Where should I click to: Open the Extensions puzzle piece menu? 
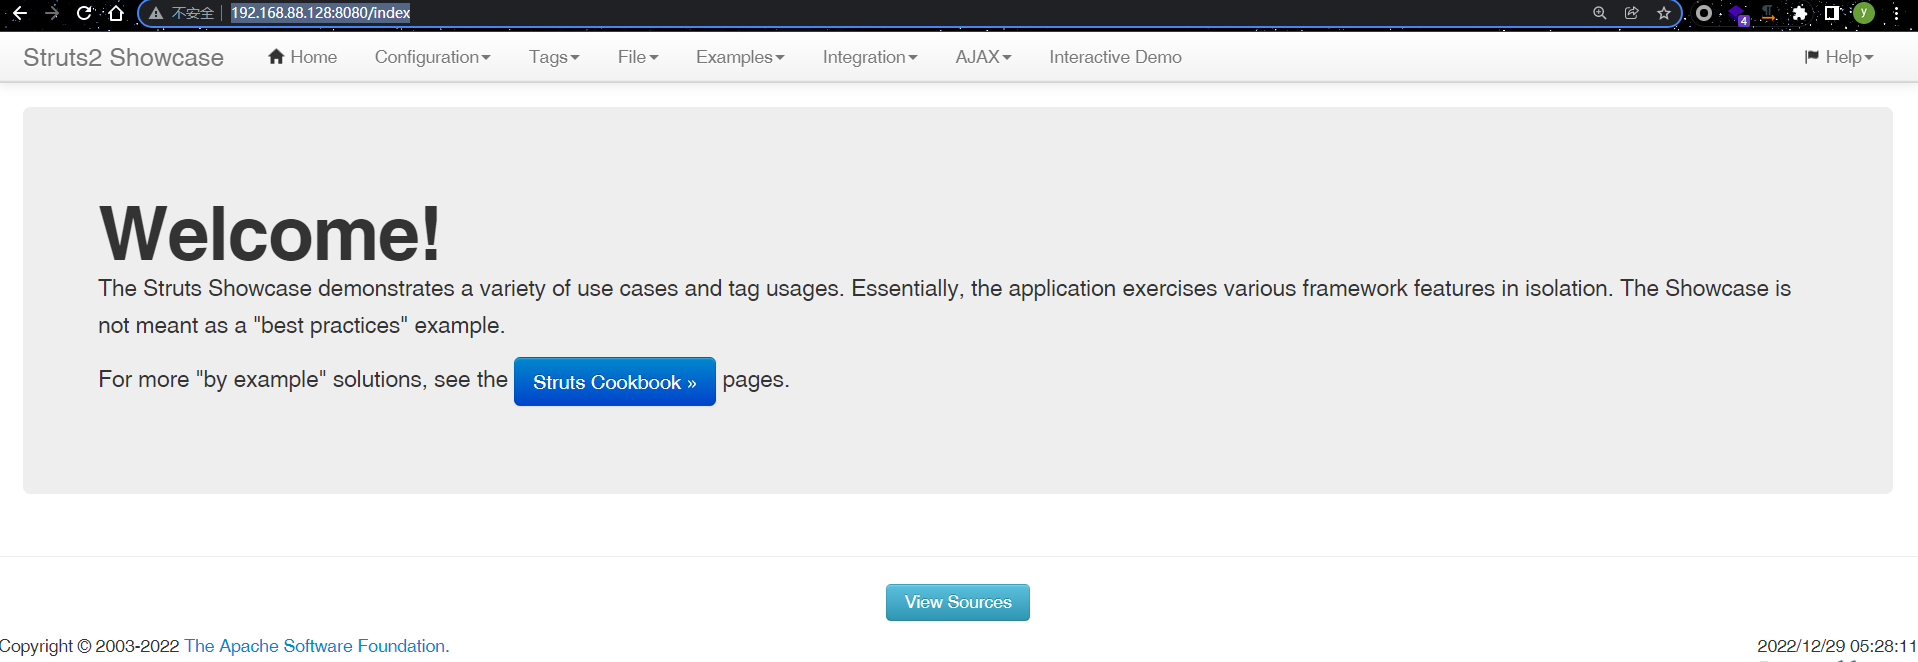1800,13
